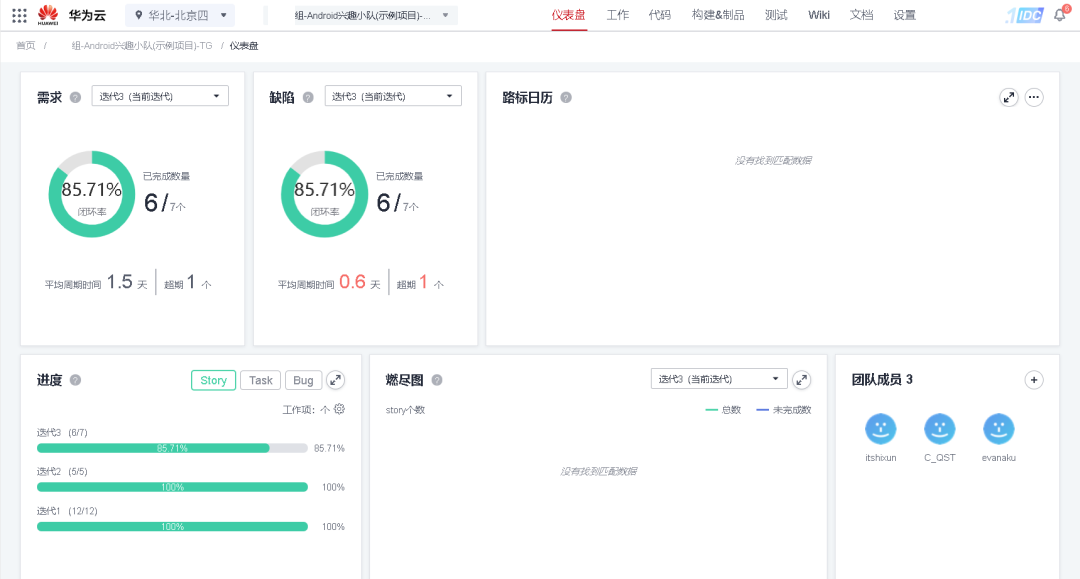The width and height of the screenshot is (1080, 579).
Task: Click help icon next to 缺陷
Action: pos(309,97)
